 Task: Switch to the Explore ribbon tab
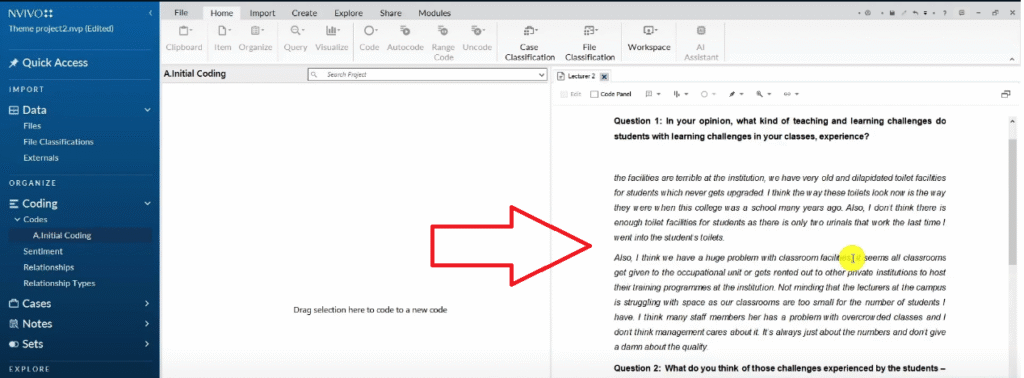(x=349, y=13)
